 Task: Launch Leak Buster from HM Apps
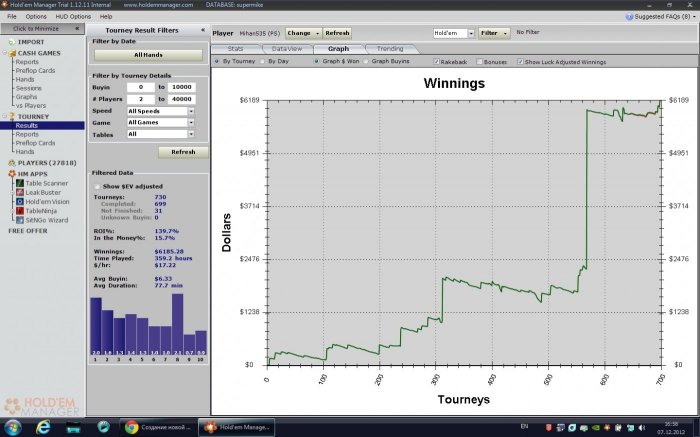tap(38, 192)
